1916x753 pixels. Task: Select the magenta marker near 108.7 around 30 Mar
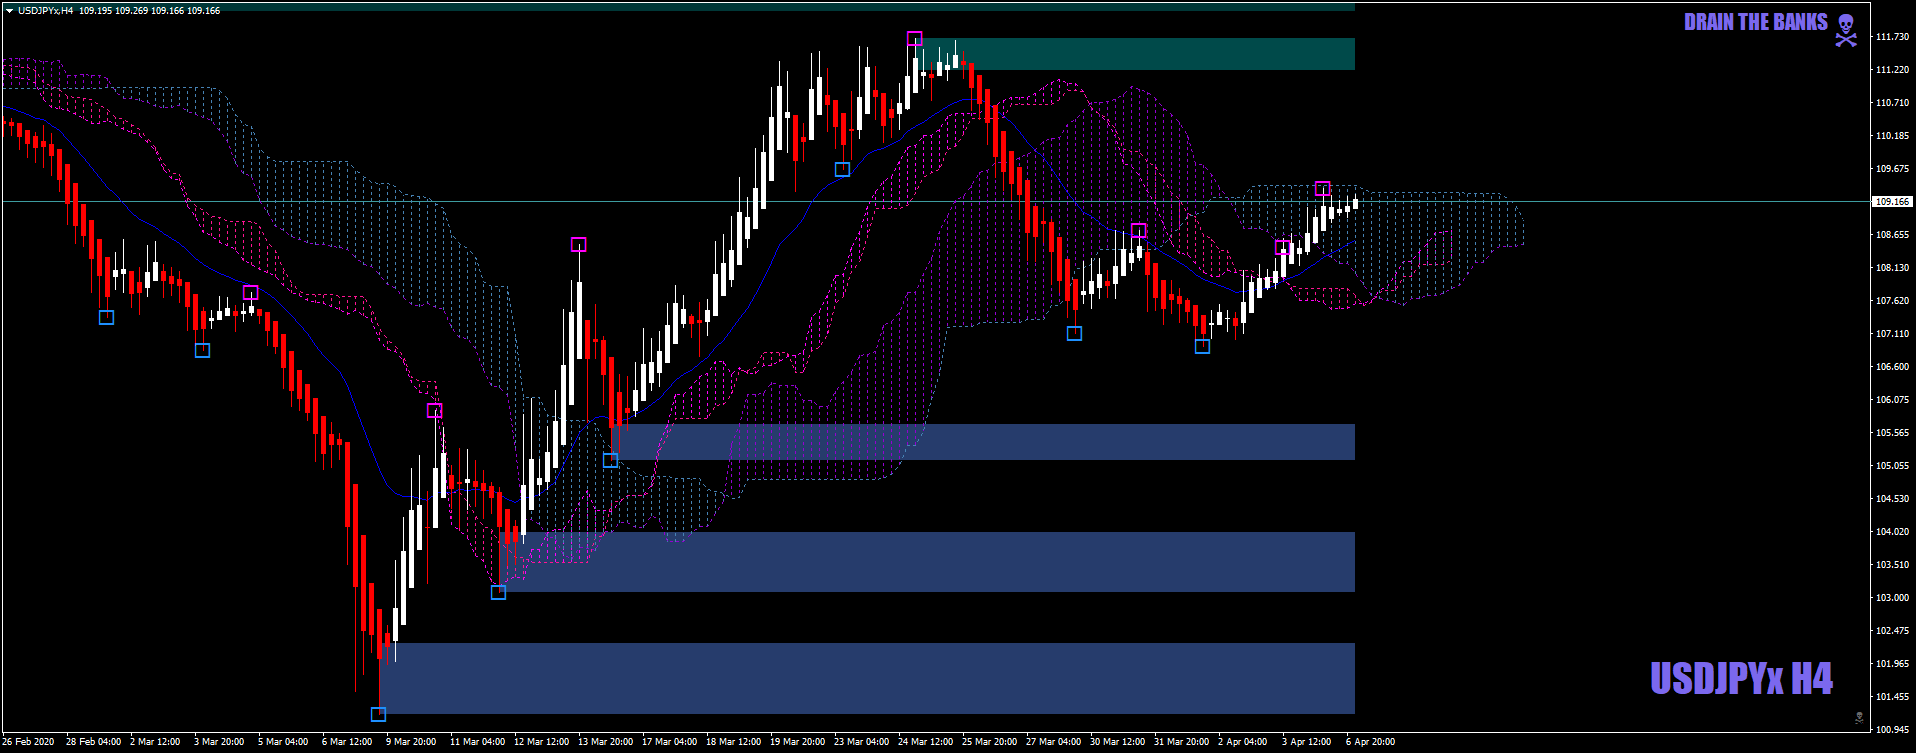(x=1138, y=230)
